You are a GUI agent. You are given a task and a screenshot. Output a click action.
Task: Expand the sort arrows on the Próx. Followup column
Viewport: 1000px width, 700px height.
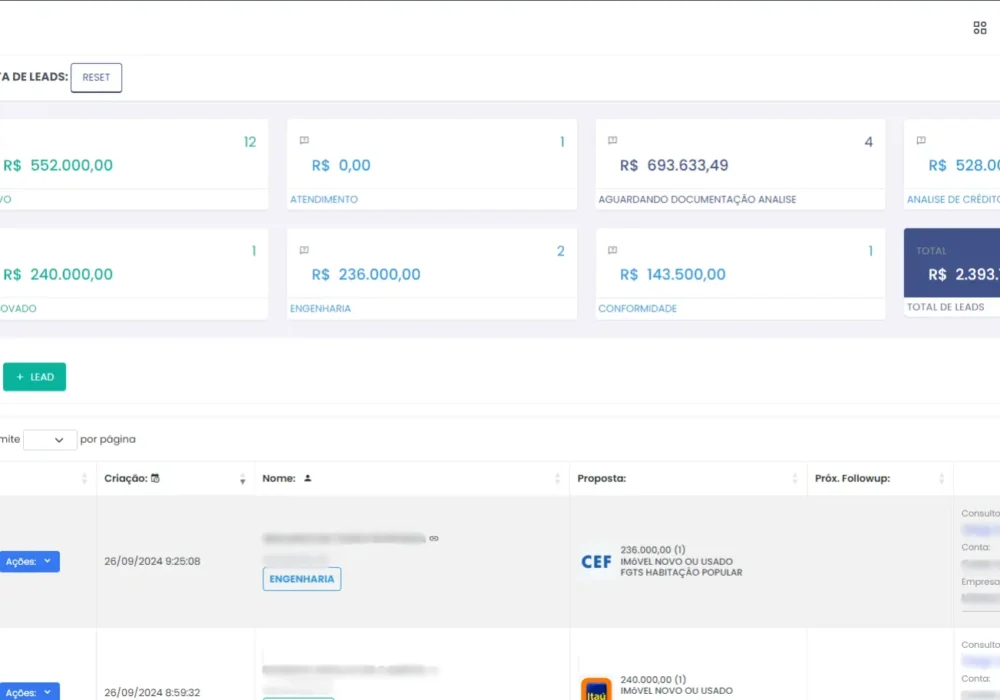(x=941, y=478)
